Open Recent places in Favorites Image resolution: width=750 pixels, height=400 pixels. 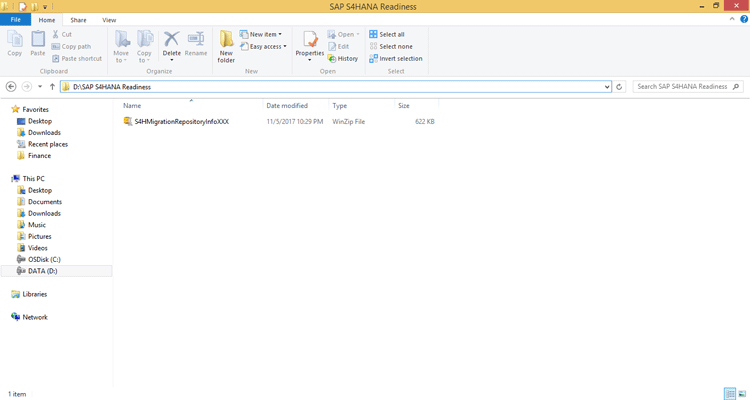point(43,144)
